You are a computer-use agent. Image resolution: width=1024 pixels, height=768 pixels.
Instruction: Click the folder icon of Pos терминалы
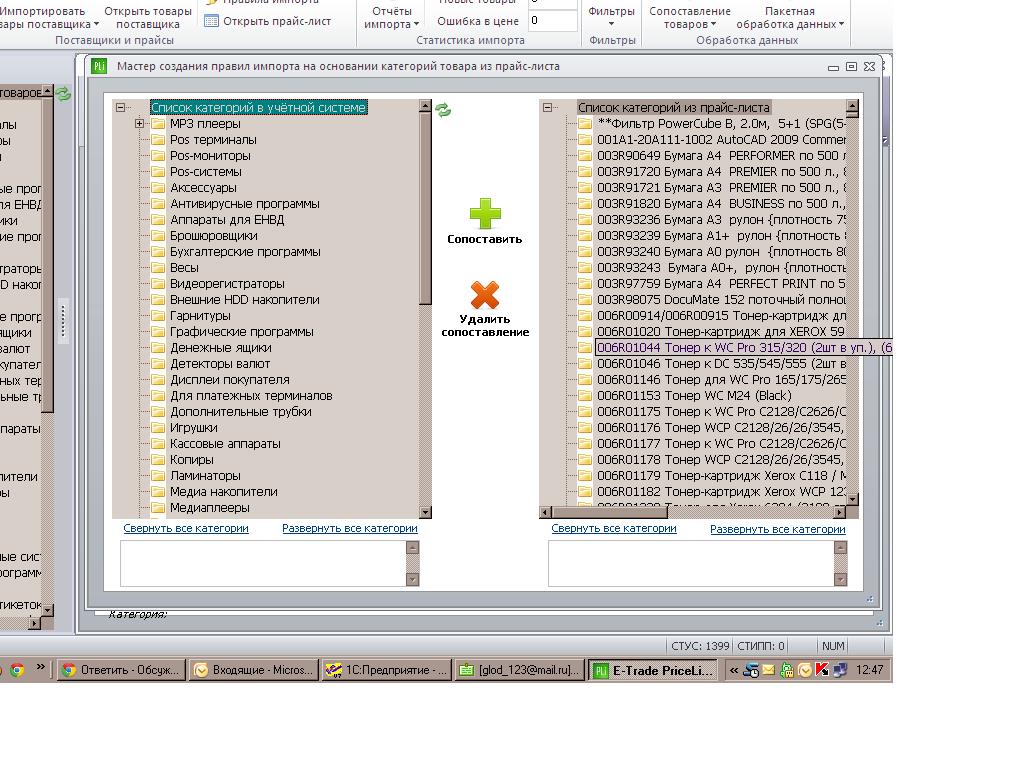pyautogui.click(x=158, y=140)
